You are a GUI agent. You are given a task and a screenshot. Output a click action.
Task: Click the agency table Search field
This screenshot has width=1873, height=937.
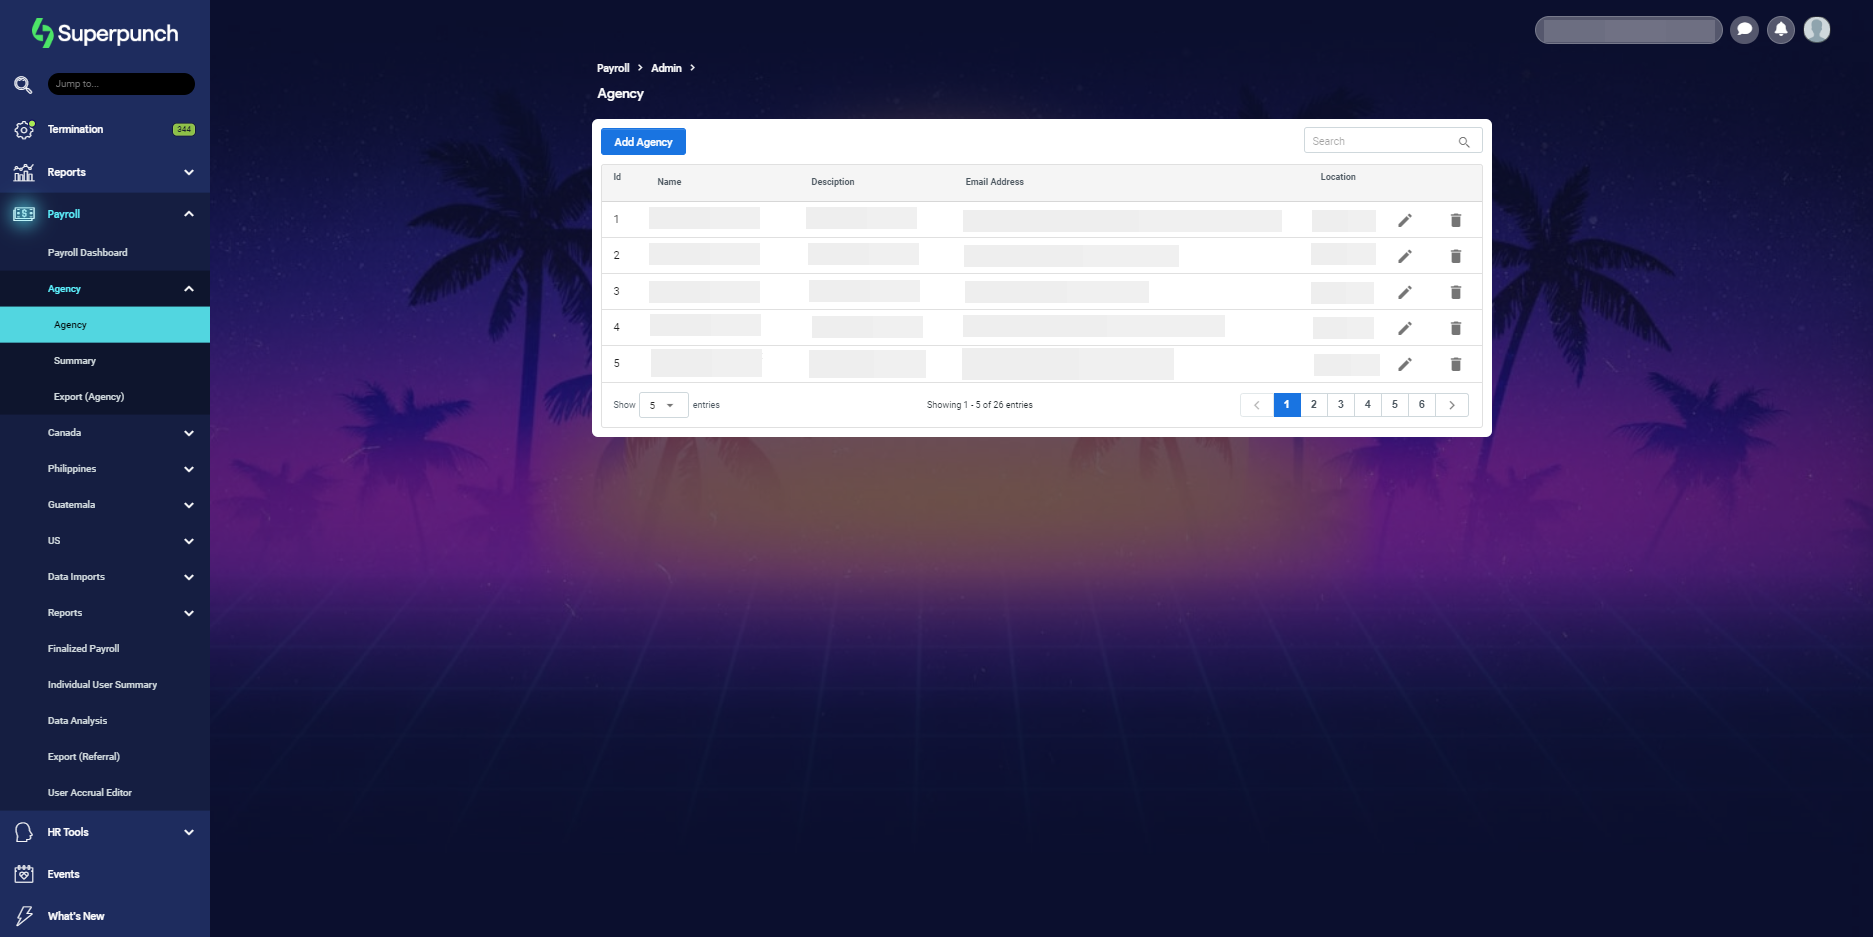point(1382,141)
